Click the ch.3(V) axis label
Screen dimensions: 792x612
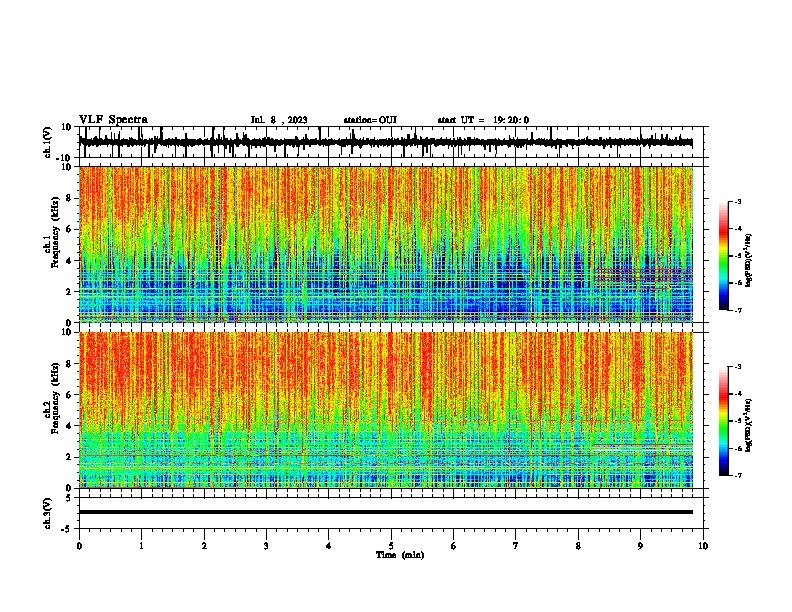point(48,513)
